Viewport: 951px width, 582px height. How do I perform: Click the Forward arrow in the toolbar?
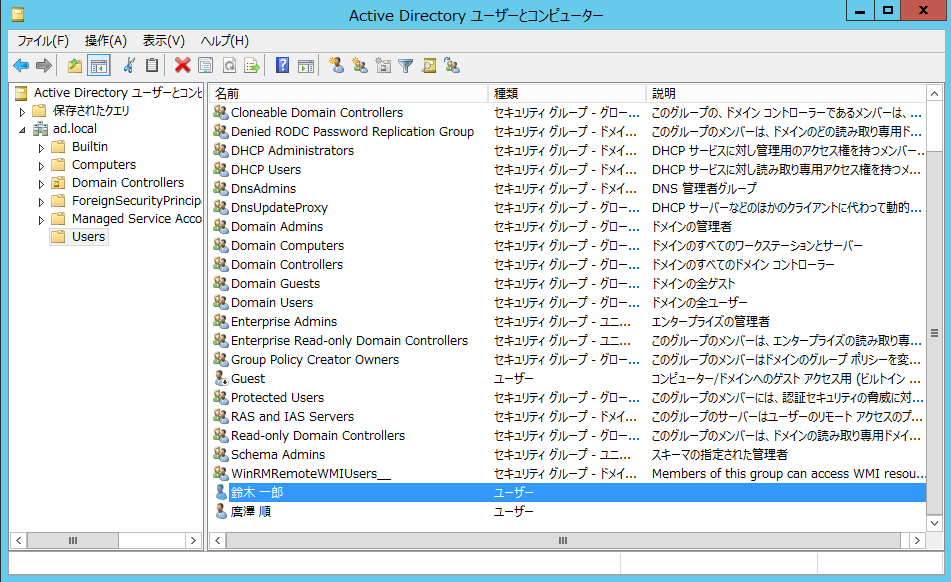44,65
